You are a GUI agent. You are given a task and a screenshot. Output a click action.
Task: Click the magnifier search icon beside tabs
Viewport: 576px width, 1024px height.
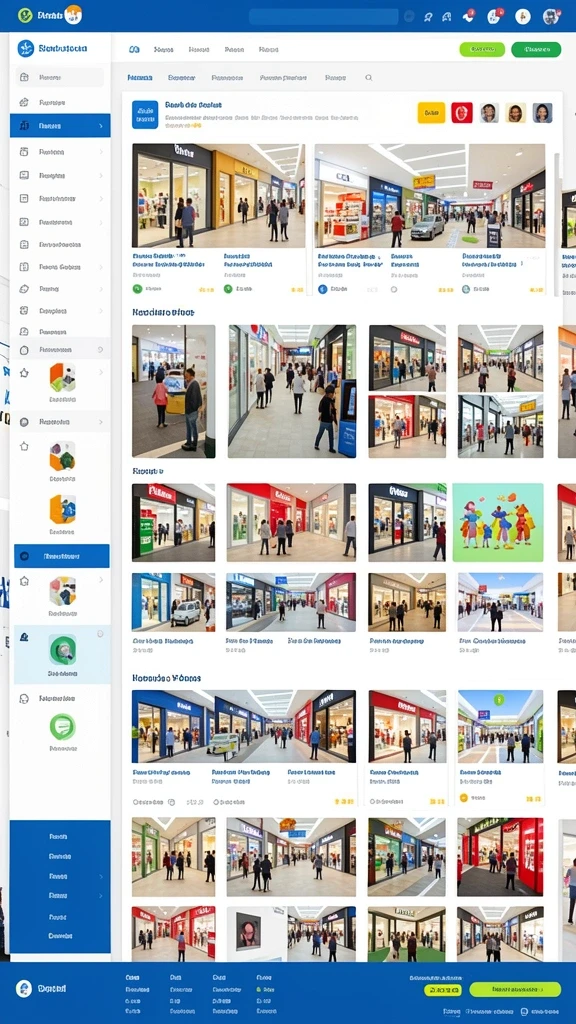click(368, 78)
